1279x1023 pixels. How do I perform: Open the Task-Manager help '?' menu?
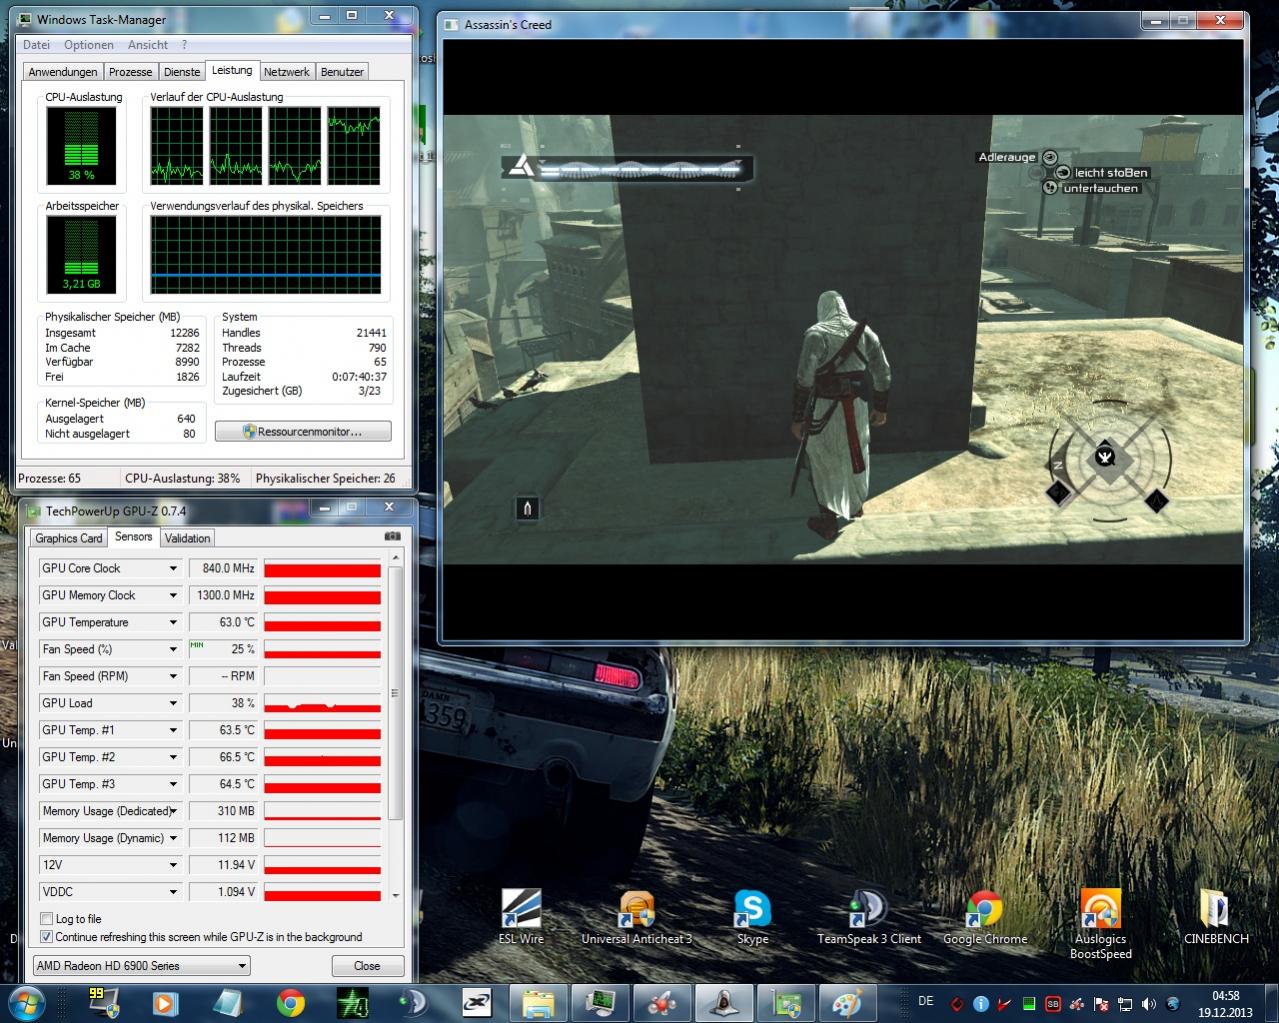tap(184, 45)
